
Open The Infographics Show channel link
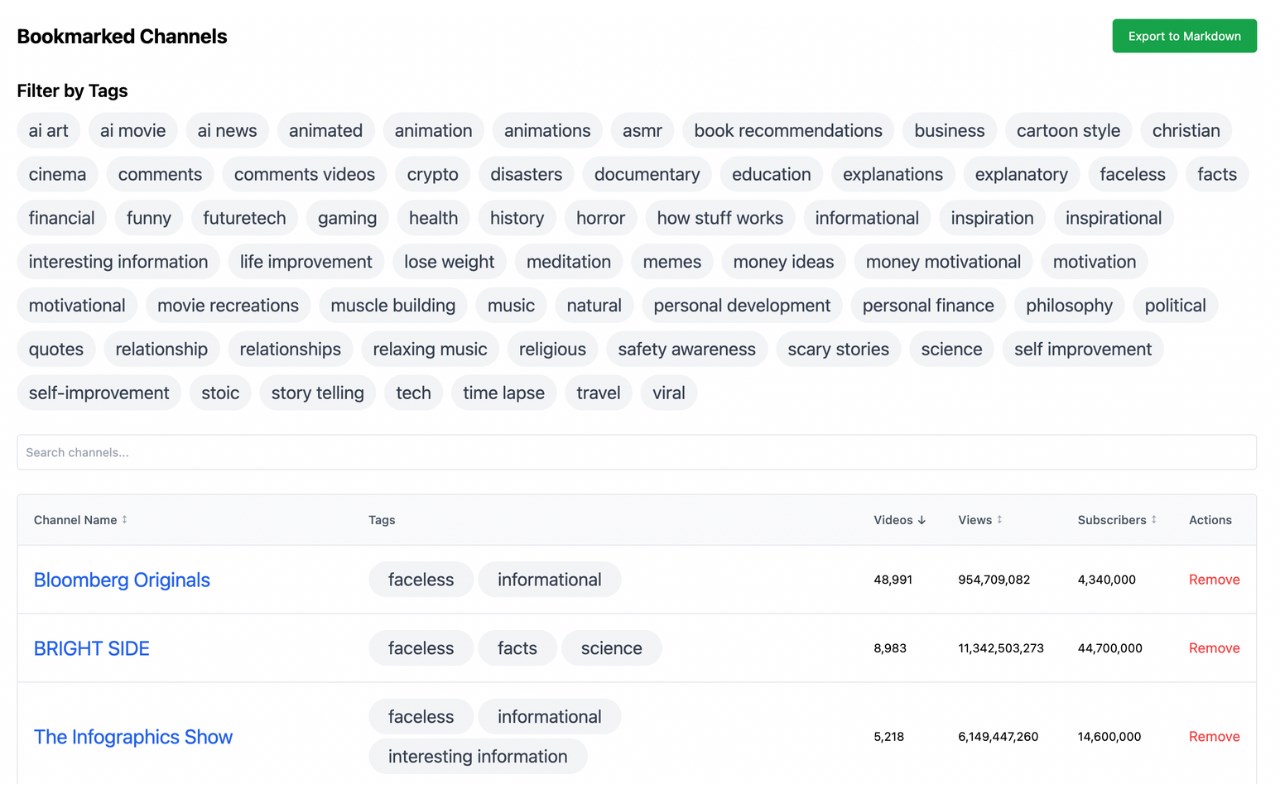133,737
